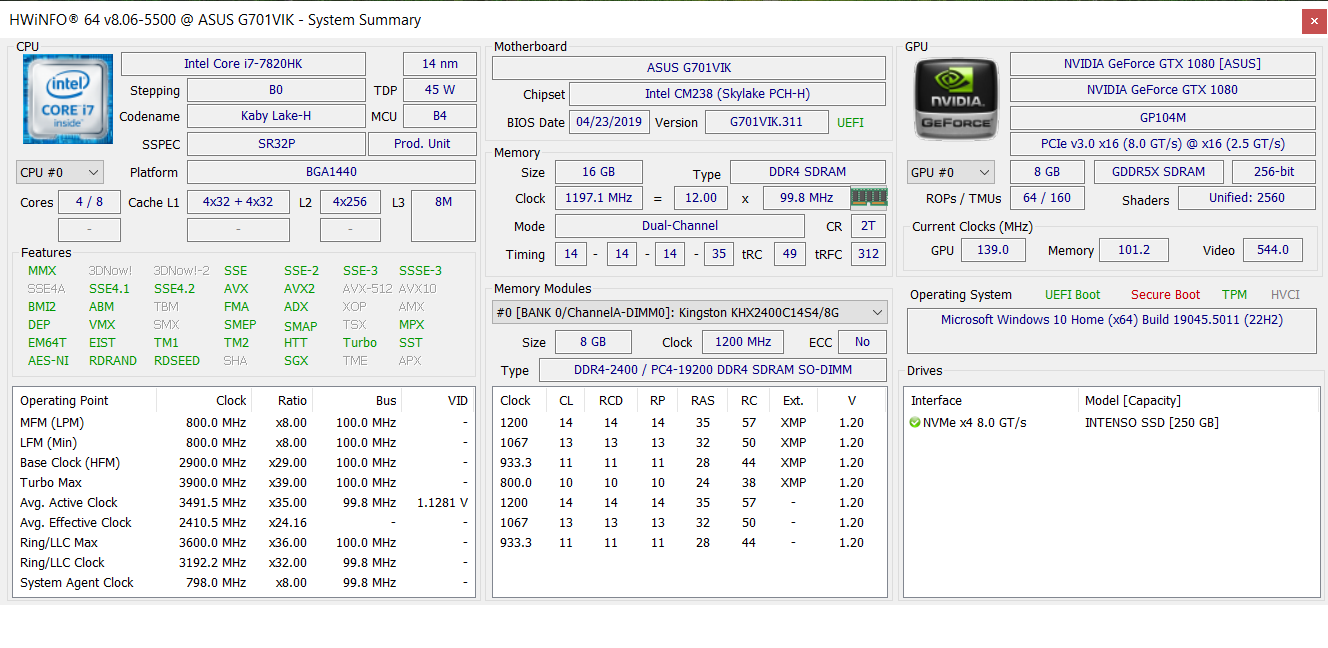Click the module size 8 GB field
The height and width of the screenshot is (648, 1328).
[593, 342]
